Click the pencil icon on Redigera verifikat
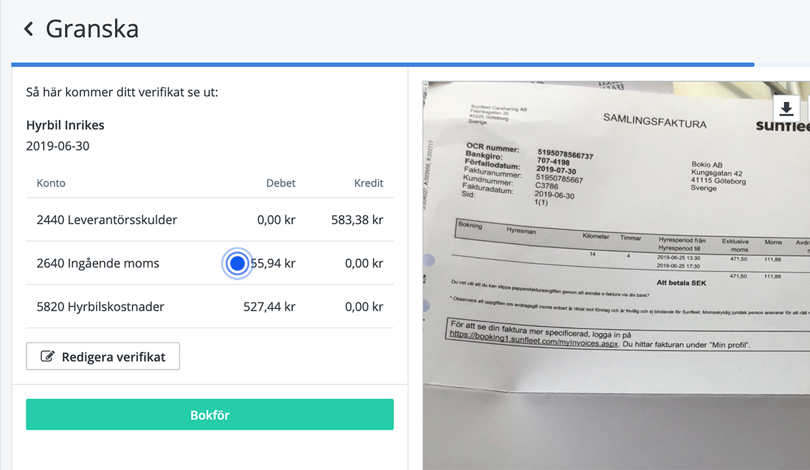 tap(46, 357)
